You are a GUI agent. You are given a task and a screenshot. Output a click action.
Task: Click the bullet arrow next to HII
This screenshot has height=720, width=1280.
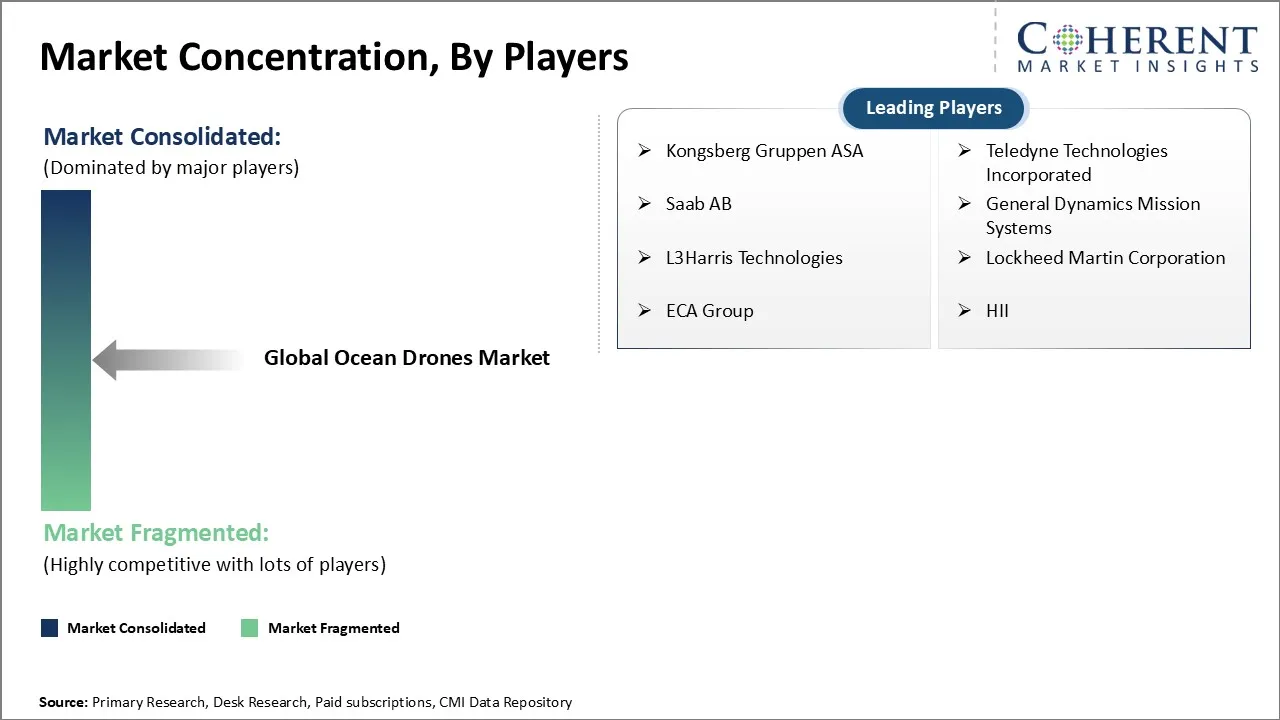click(964, 310)
